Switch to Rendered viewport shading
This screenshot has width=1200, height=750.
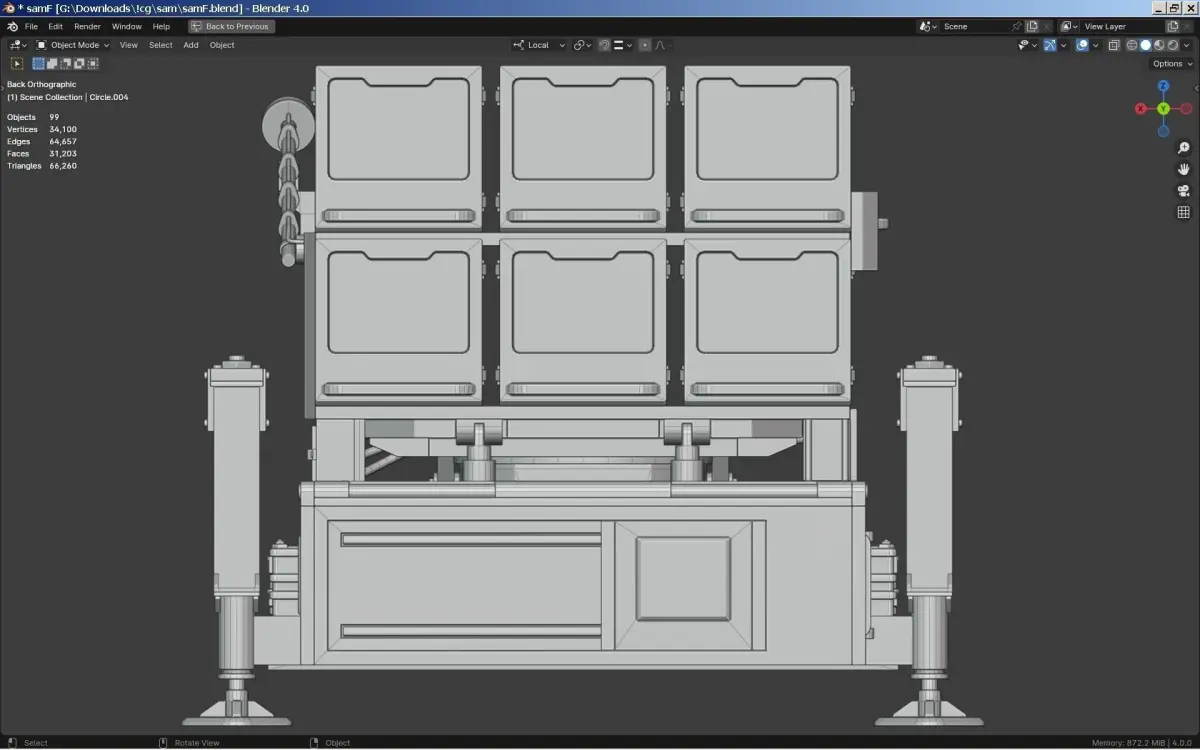(x=1173, y=45)
